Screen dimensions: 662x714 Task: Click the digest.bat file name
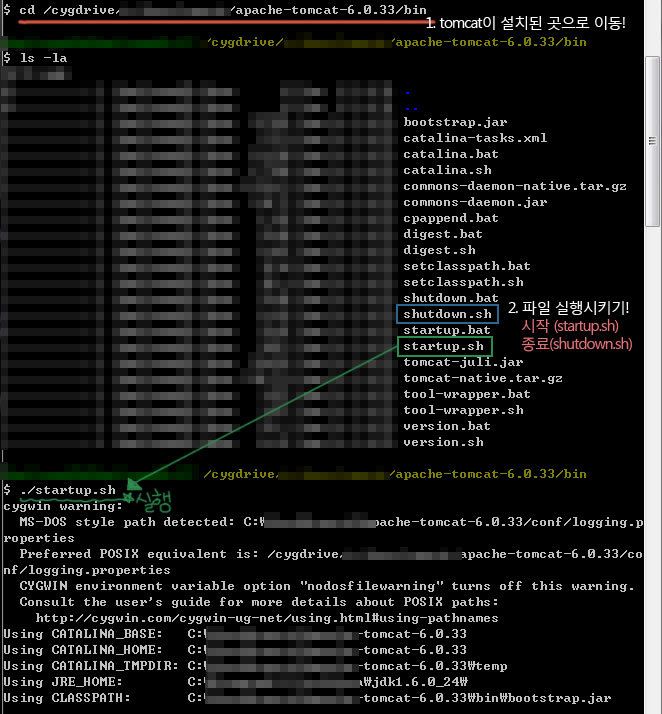443,234
